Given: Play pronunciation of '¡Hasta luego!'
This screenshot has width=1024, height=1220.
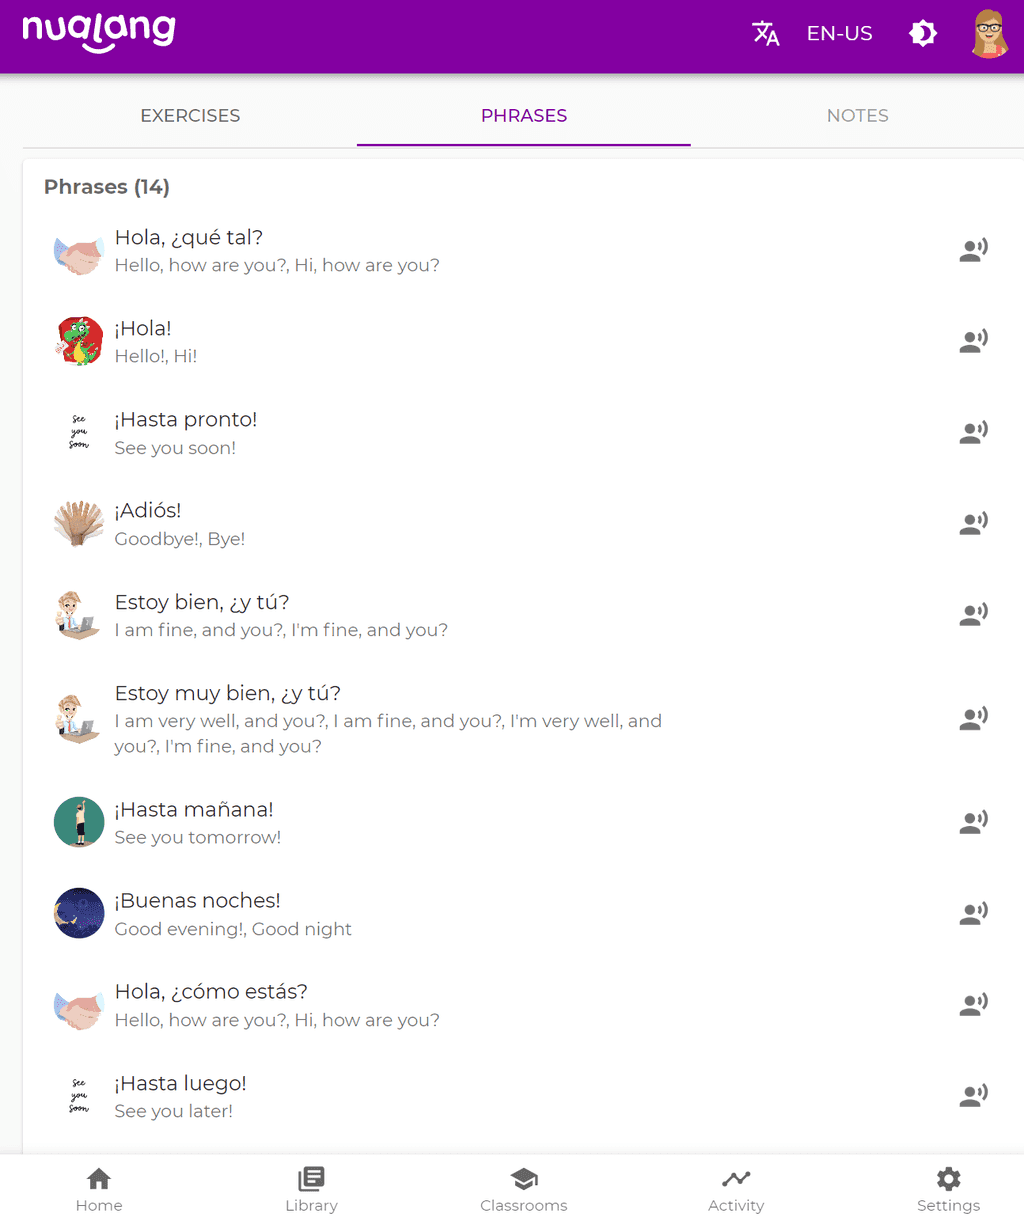Looking at the screenshot, I should 973,1095.
